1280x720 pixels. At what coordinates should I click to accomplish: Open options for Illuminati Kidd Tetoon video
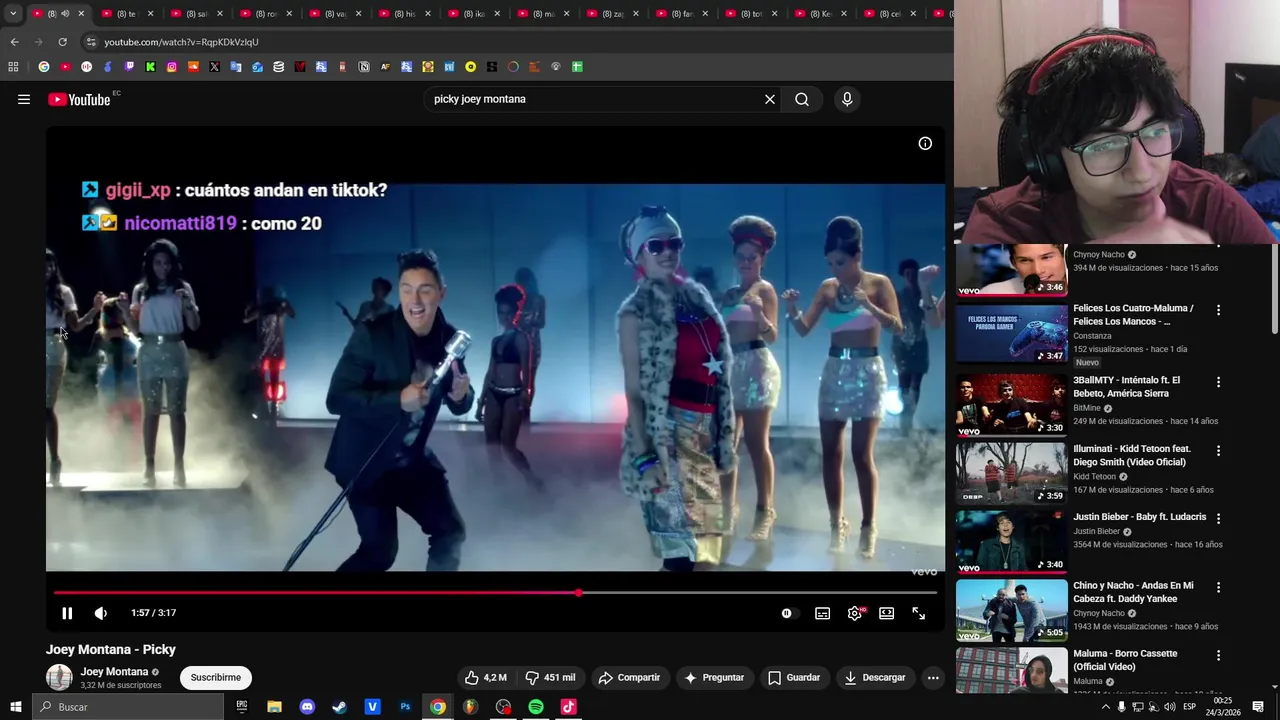[x=1218, y=451]
